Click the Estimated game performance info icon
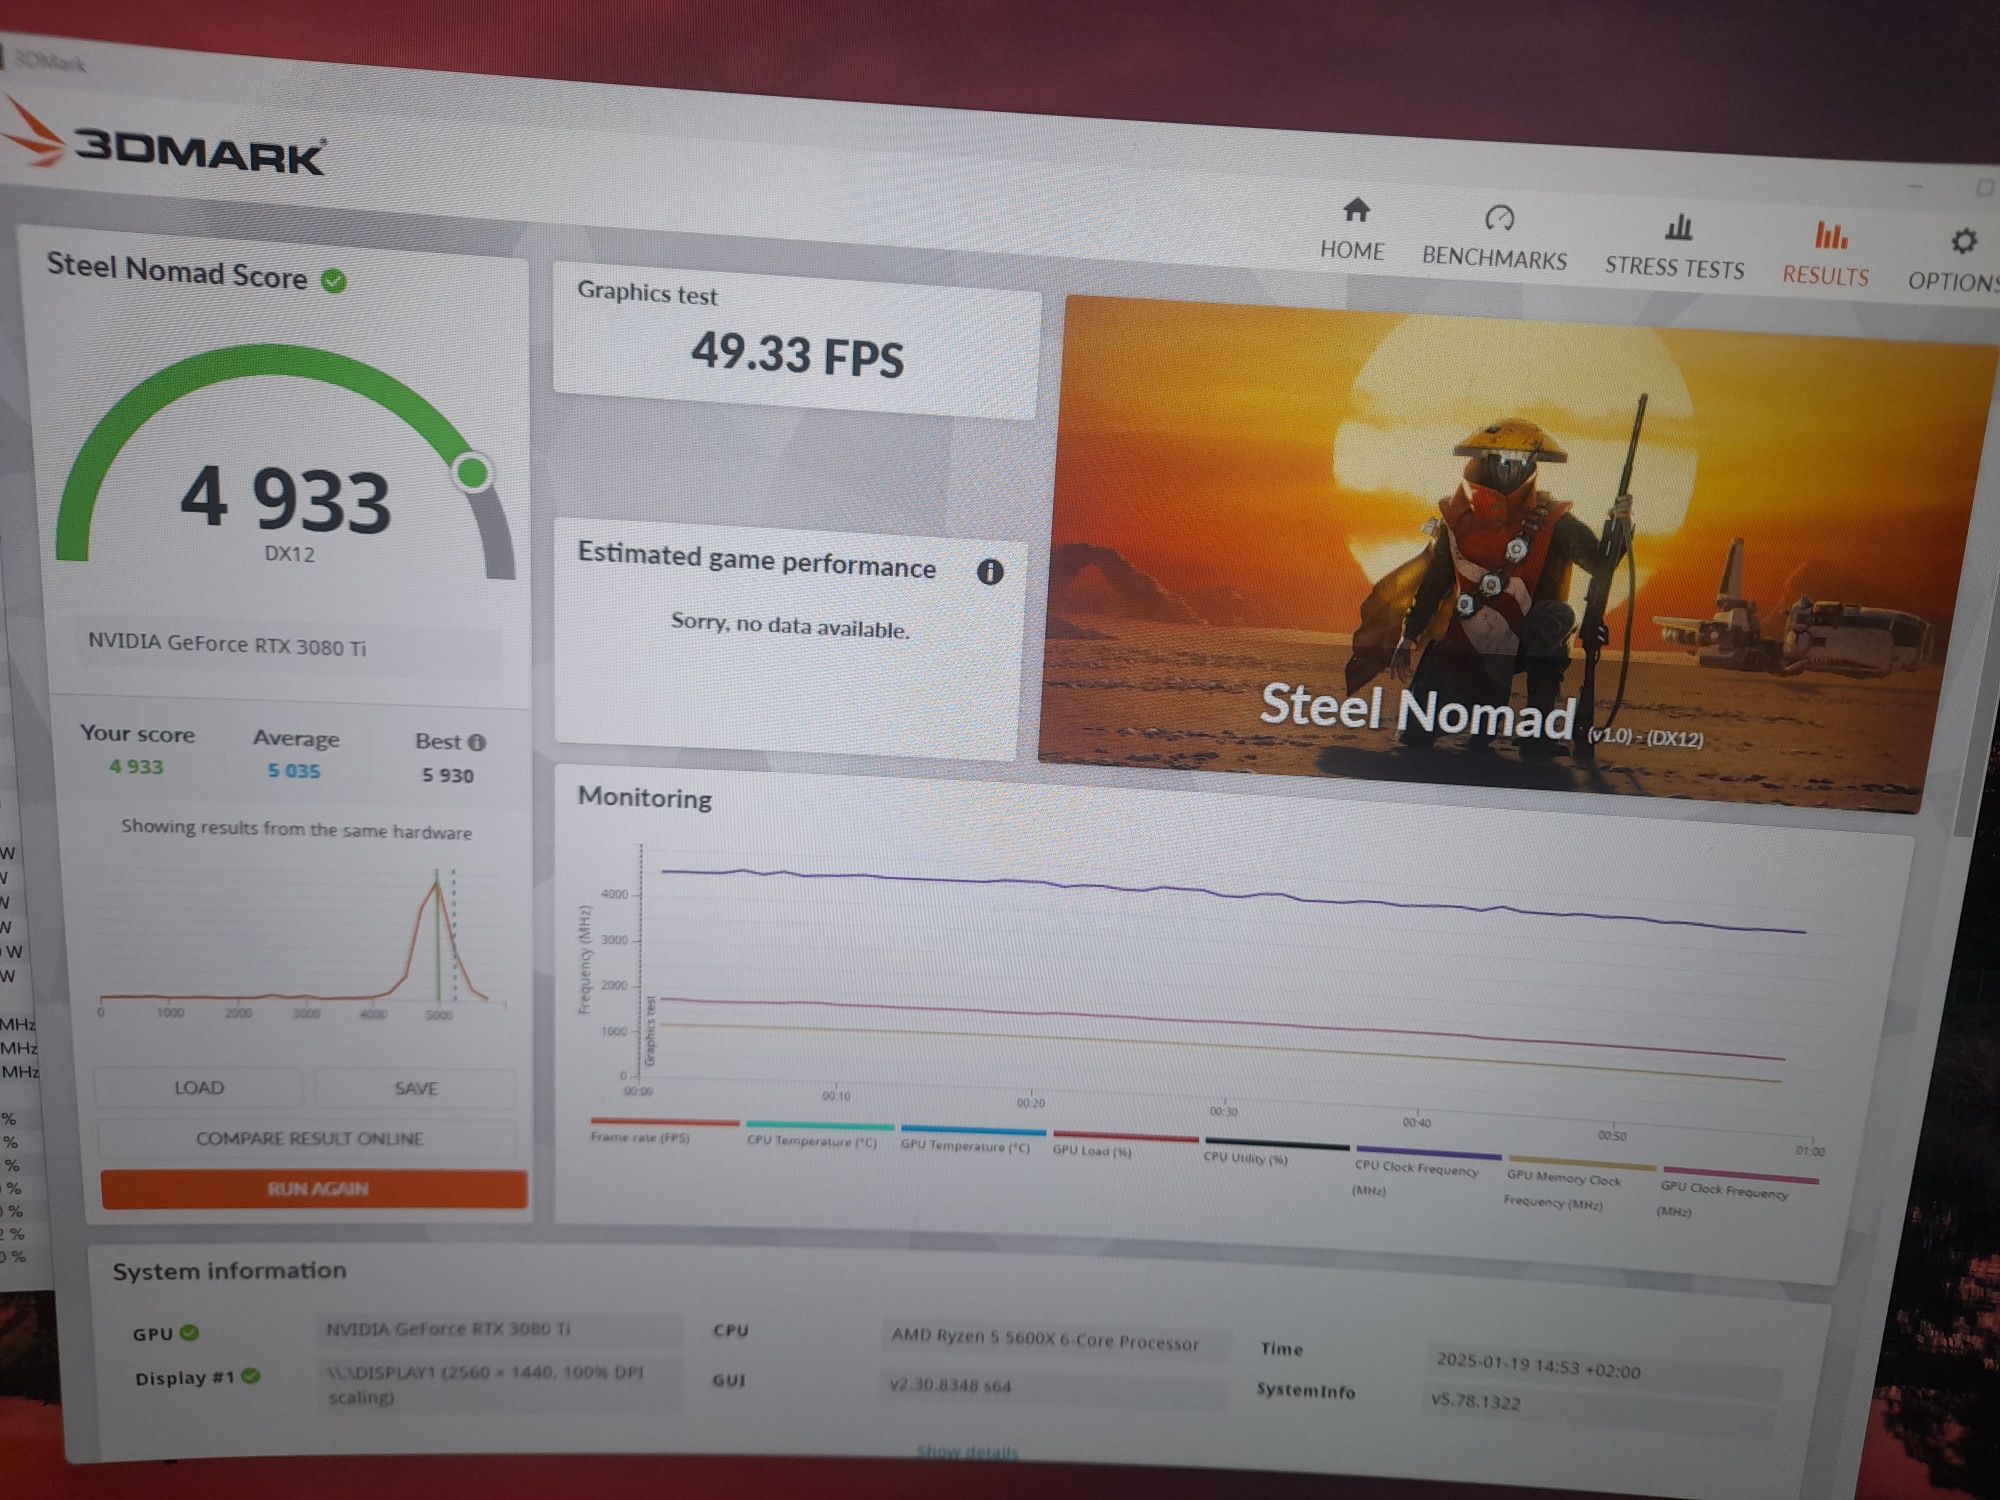Viewport: 2000px width, 1500px height. (989, 571)
